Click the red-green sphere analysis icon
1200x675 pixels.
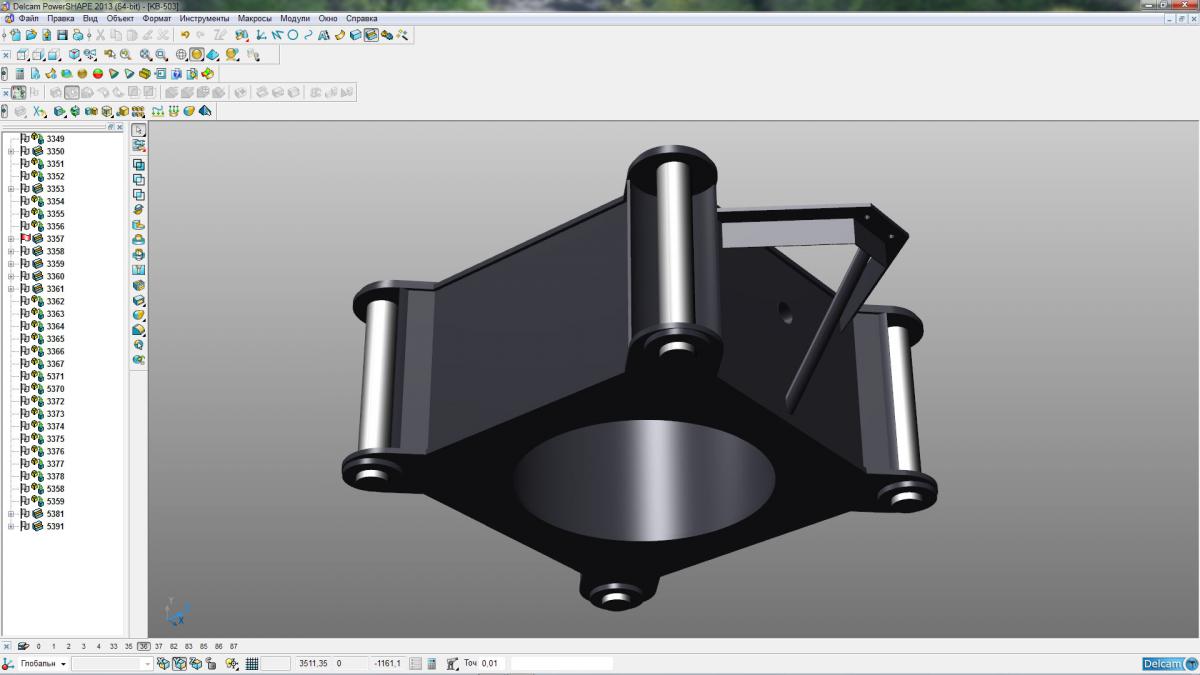click(98, 73)
